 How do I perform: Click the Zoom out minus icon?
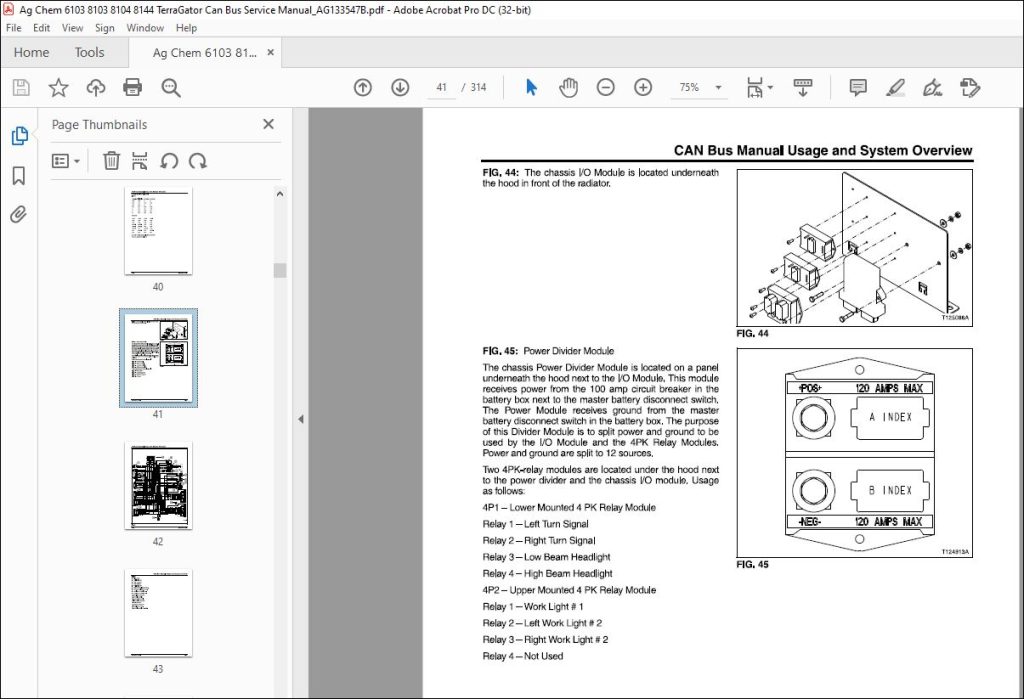point(605,88)
